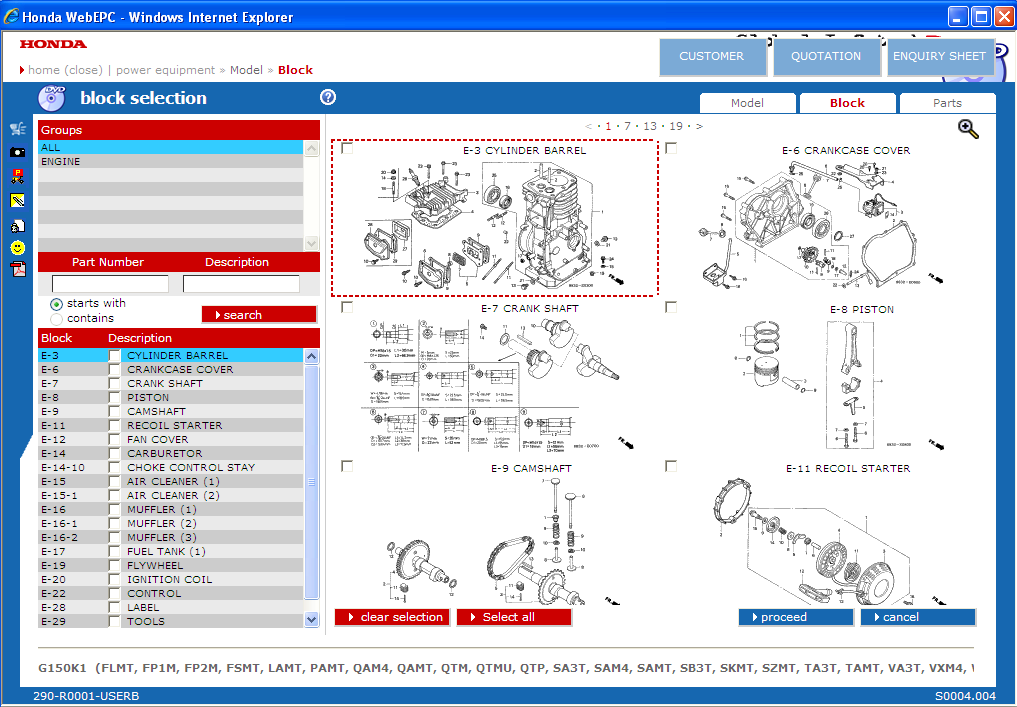Select the 'starts with' radio button
This screenshot has width=1017, height=707.
point(56,304)
